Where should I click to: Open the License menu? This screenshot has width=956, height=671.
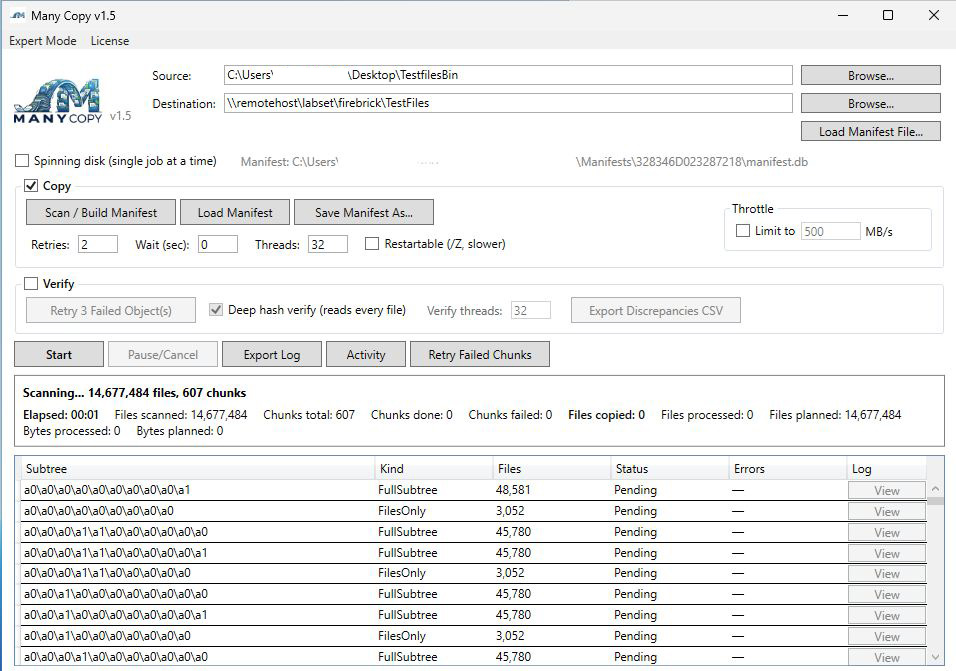(x=110, y=41)
